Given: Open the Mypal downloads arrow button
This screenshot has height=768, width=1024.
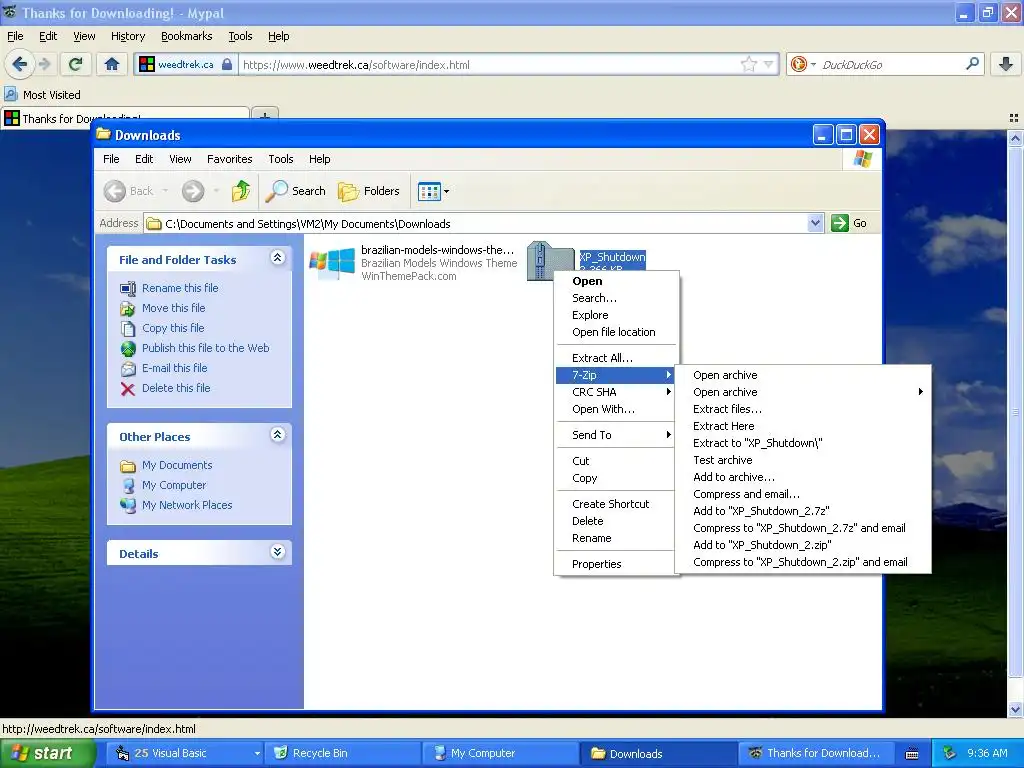Looking at the screenshot, I should [x=1006, y=64].
